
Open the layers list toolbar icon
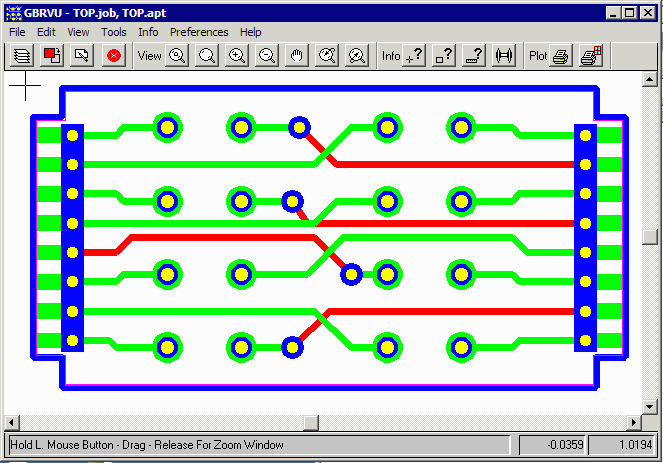[x=22, y=55]
